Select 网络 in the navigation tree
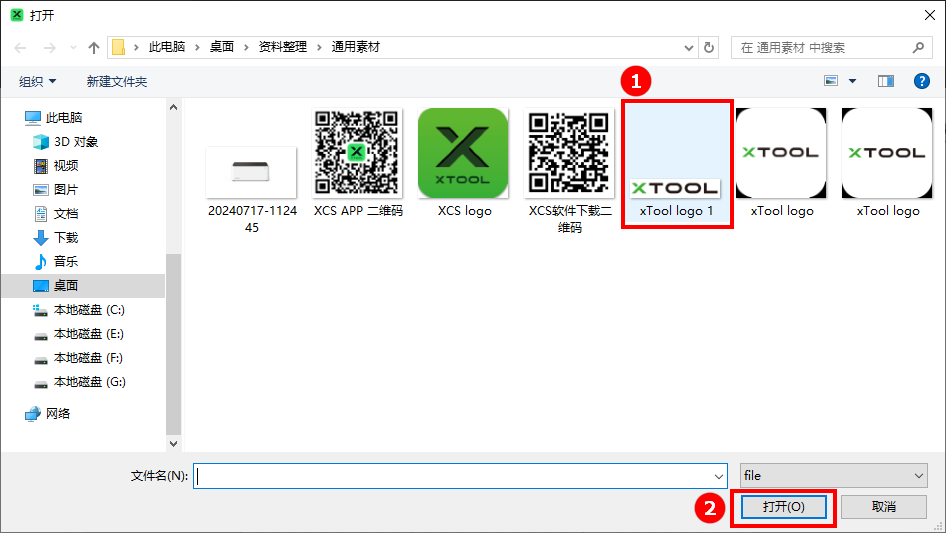Screen dimensions: 946x533 pos(48,413)
